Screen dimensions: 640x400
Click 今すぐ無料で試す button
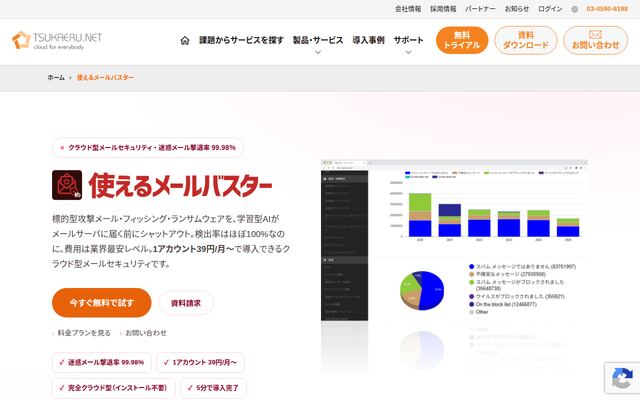tap(102, 303)
